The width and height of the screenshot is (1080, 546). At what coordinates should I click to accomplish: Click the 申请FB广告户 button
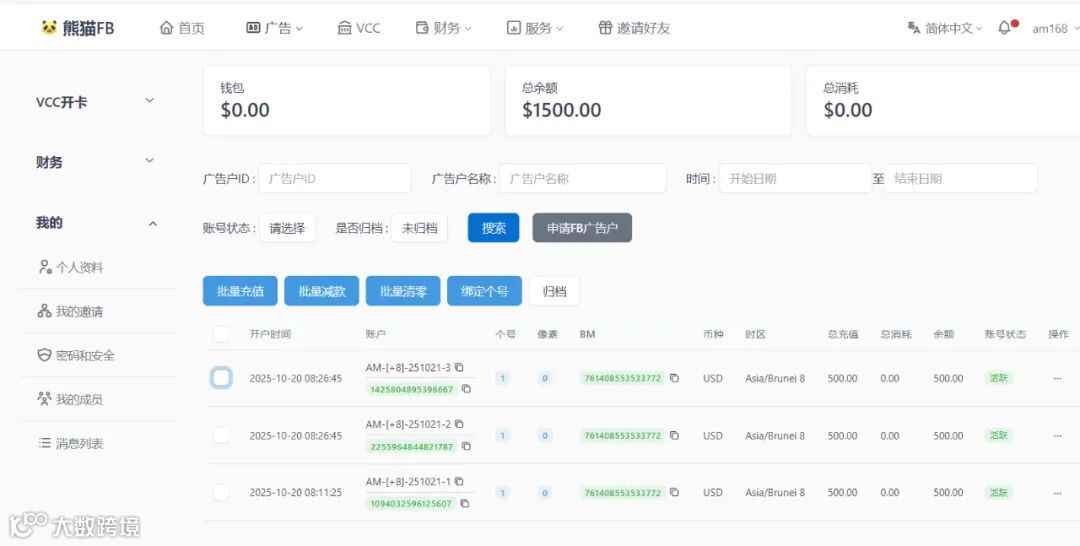582,228
